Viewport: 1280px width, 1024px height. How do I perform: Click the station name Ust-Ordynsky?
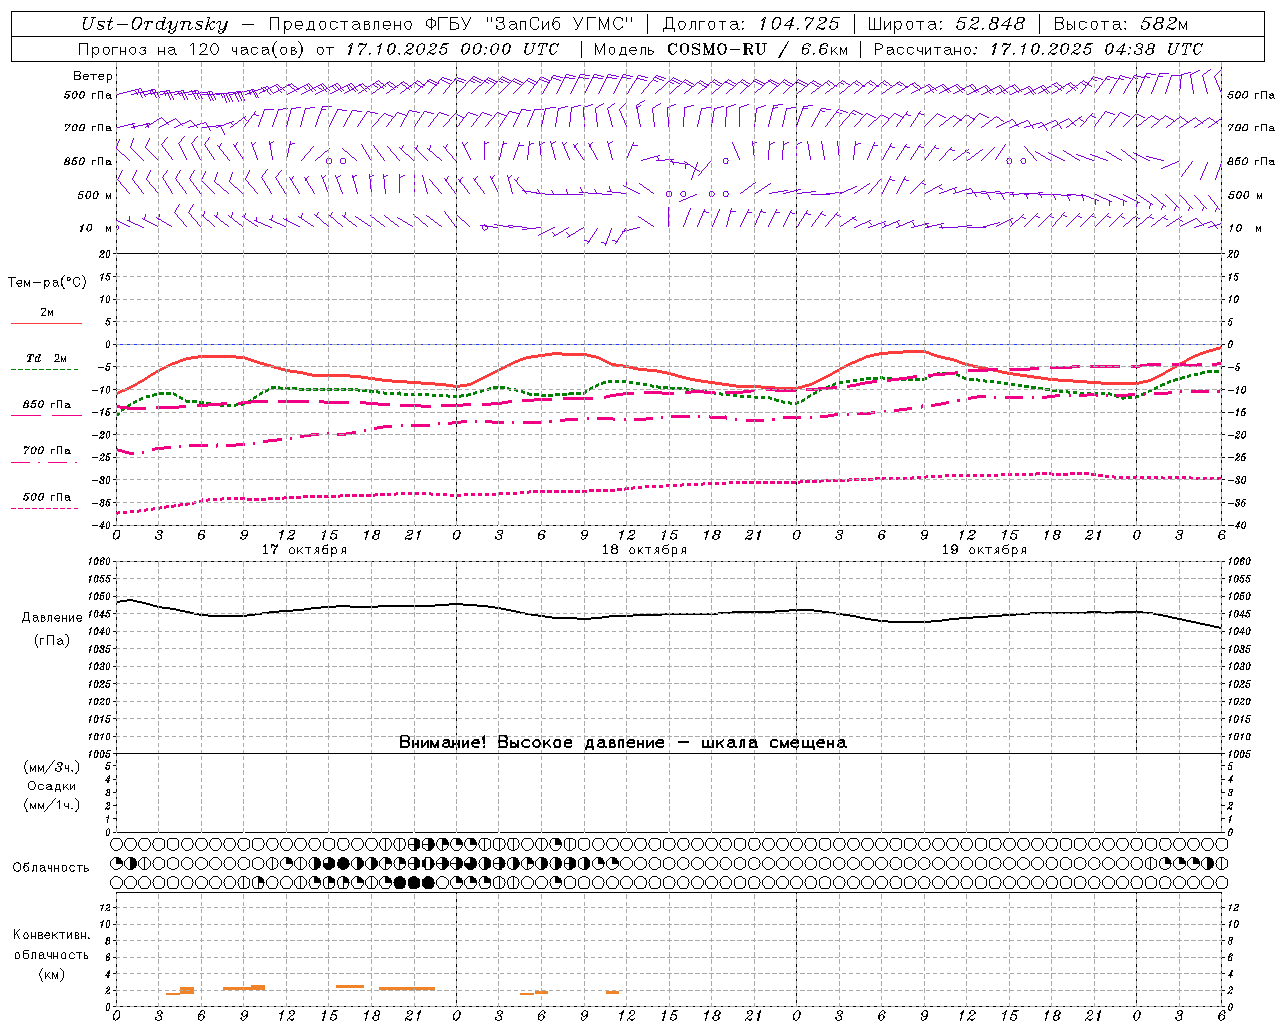[x=154, y=24]
